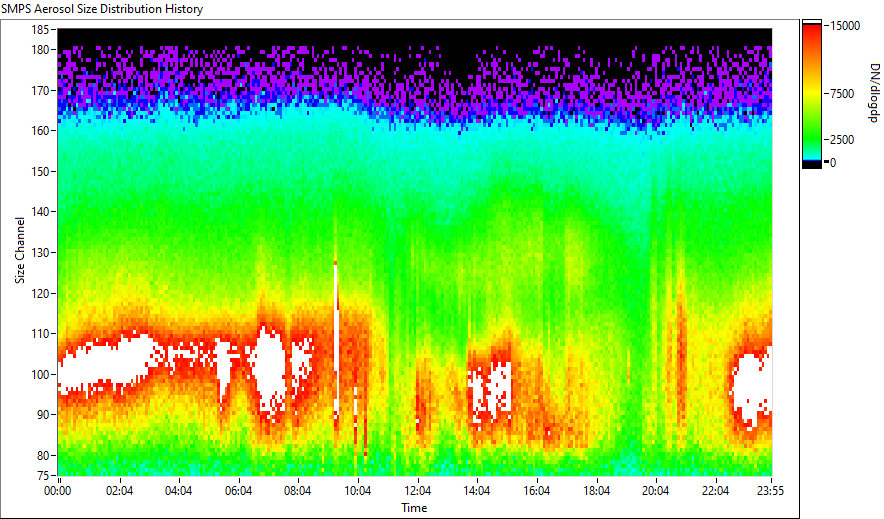This screenshot has height=519, width=884.
Task: Click the 06:04 time axis label
Action: 238,491
